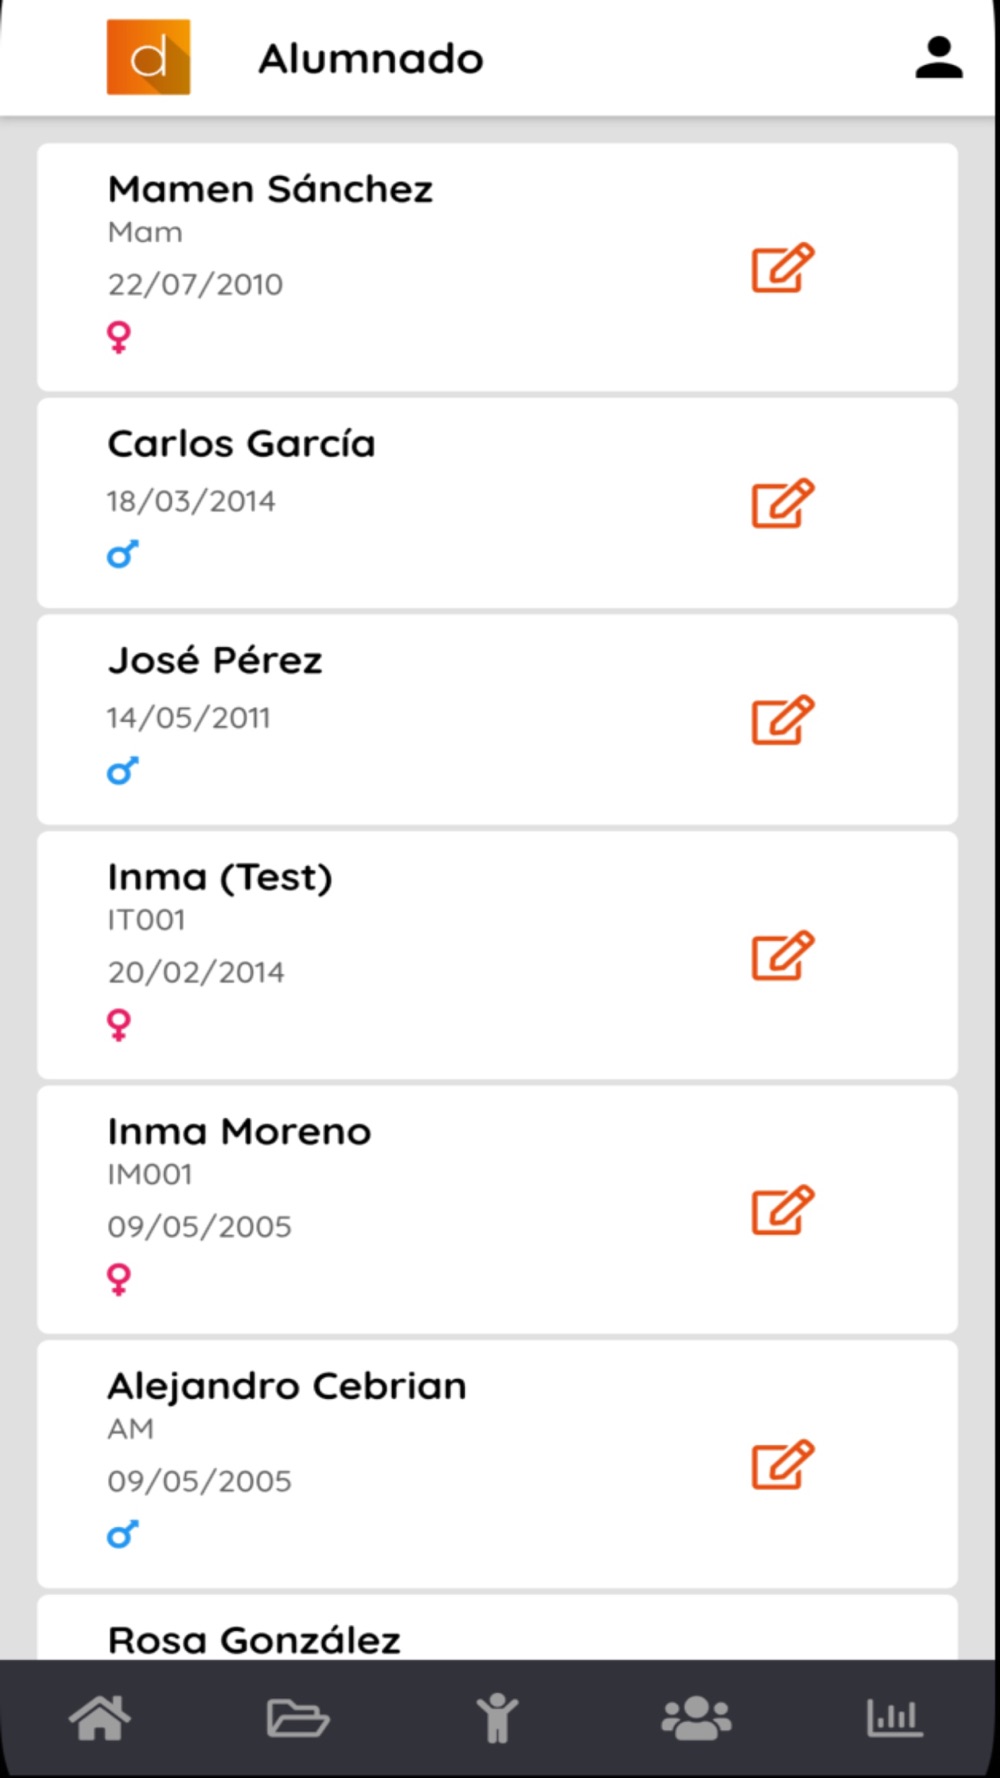This screenshot has width=1000, height=1778.
Task: Switch to the student figure tab
Action: click(x=497, y=1718)
